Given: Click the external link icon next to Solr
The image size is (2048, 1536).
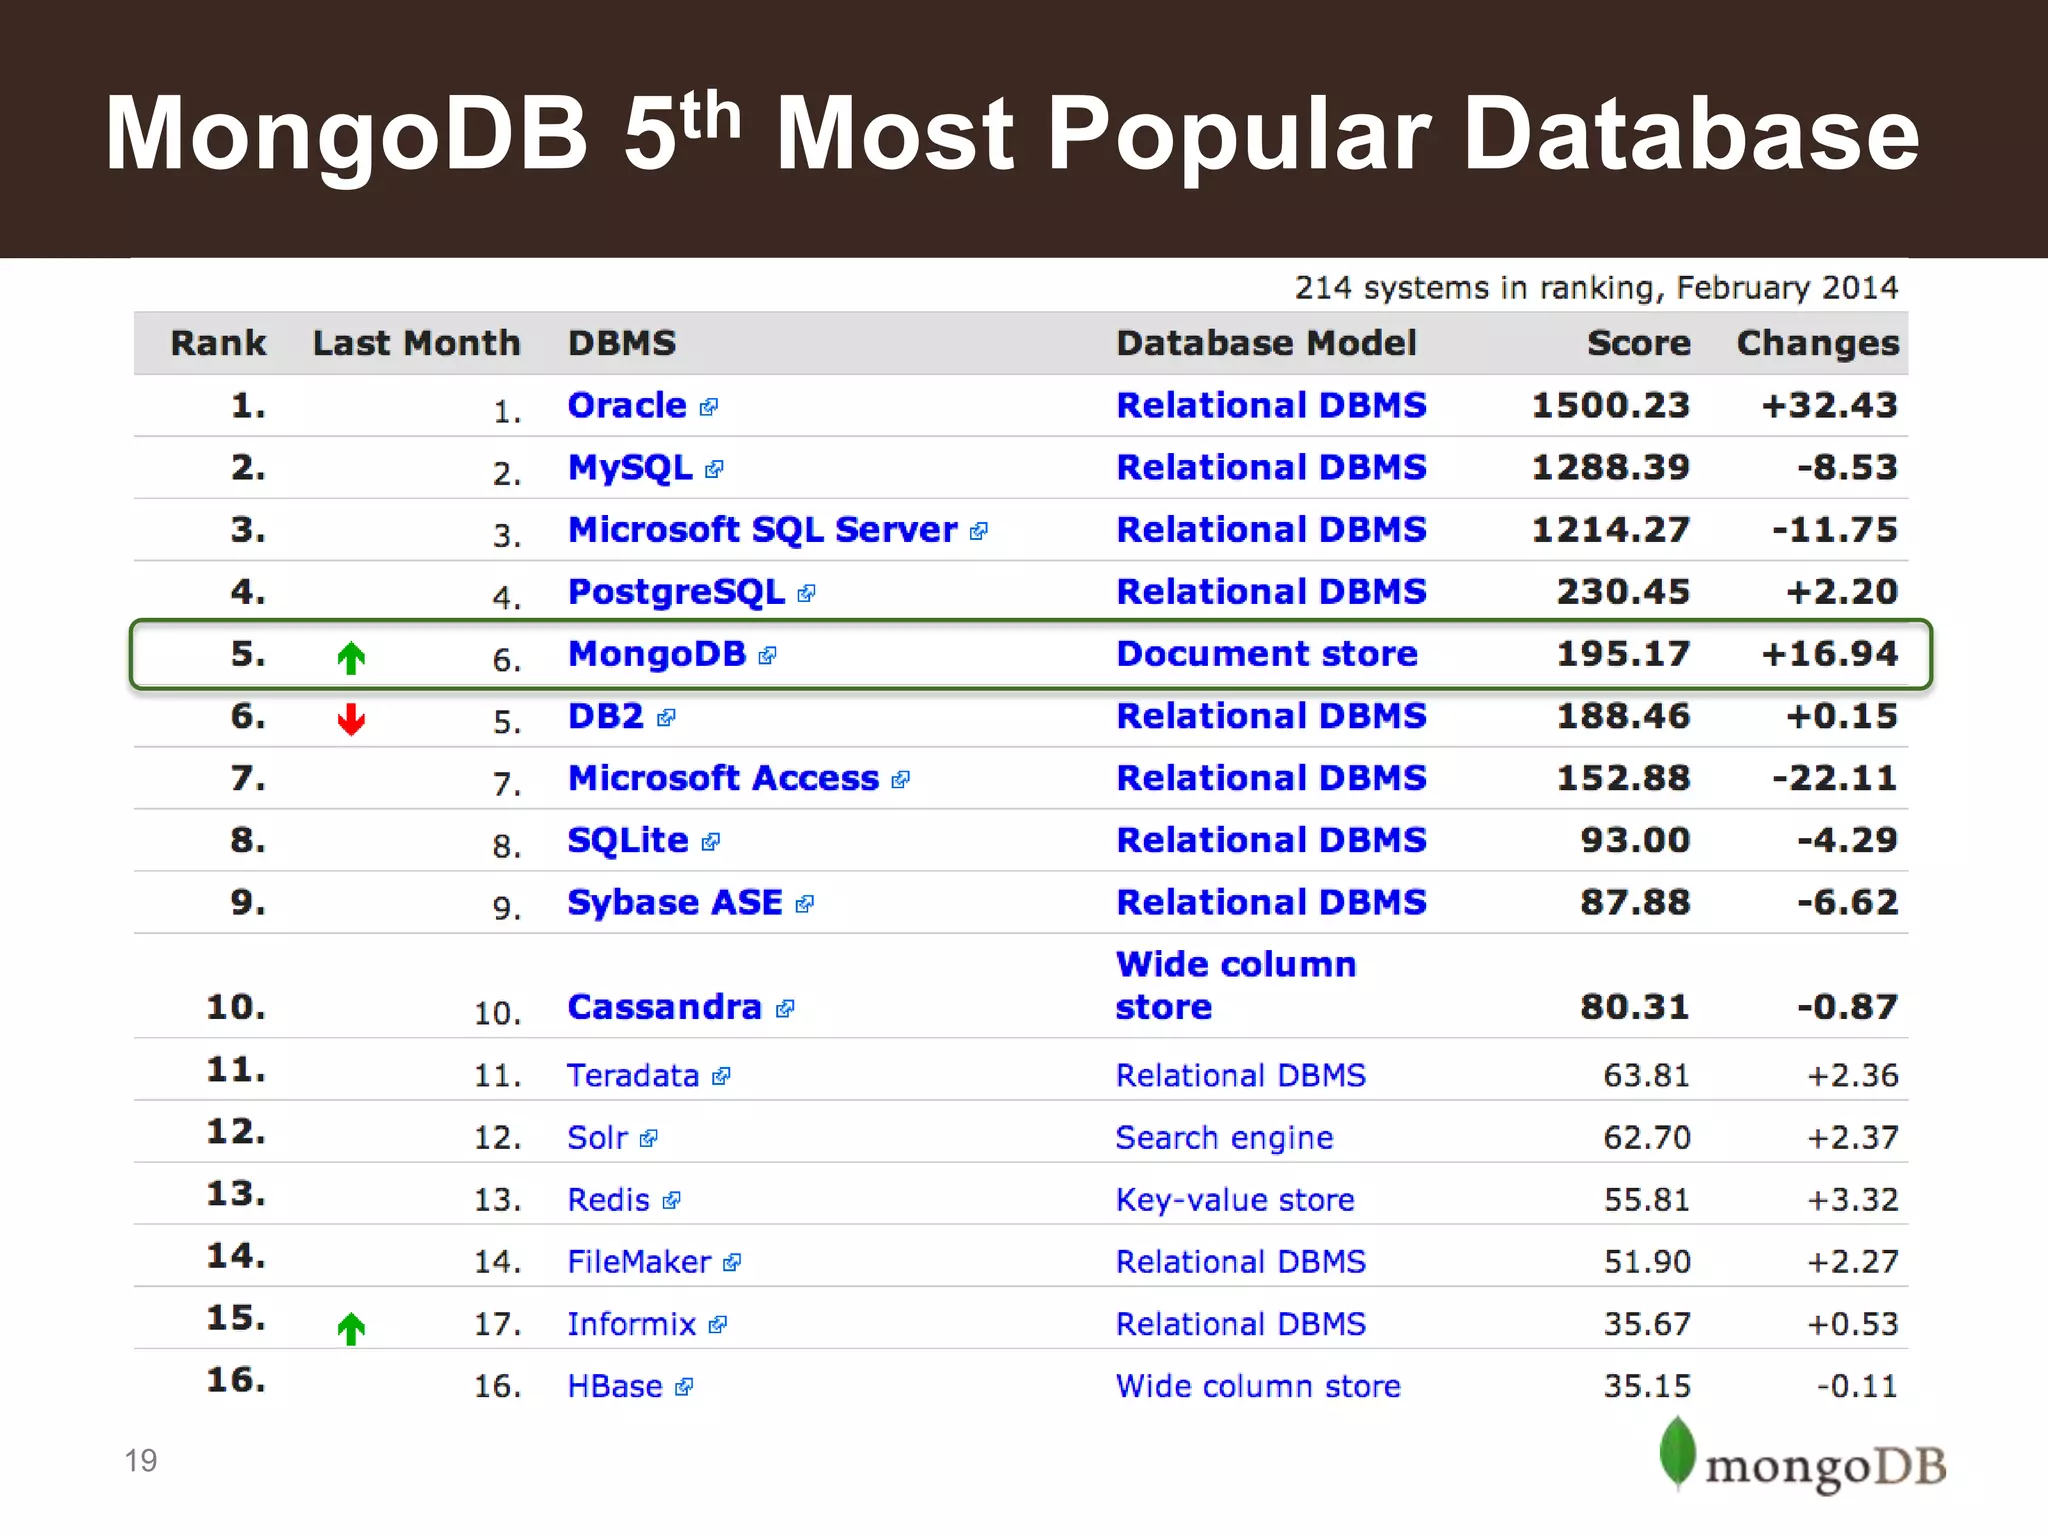Looking at the screenshot, I should coord(649,1138).
